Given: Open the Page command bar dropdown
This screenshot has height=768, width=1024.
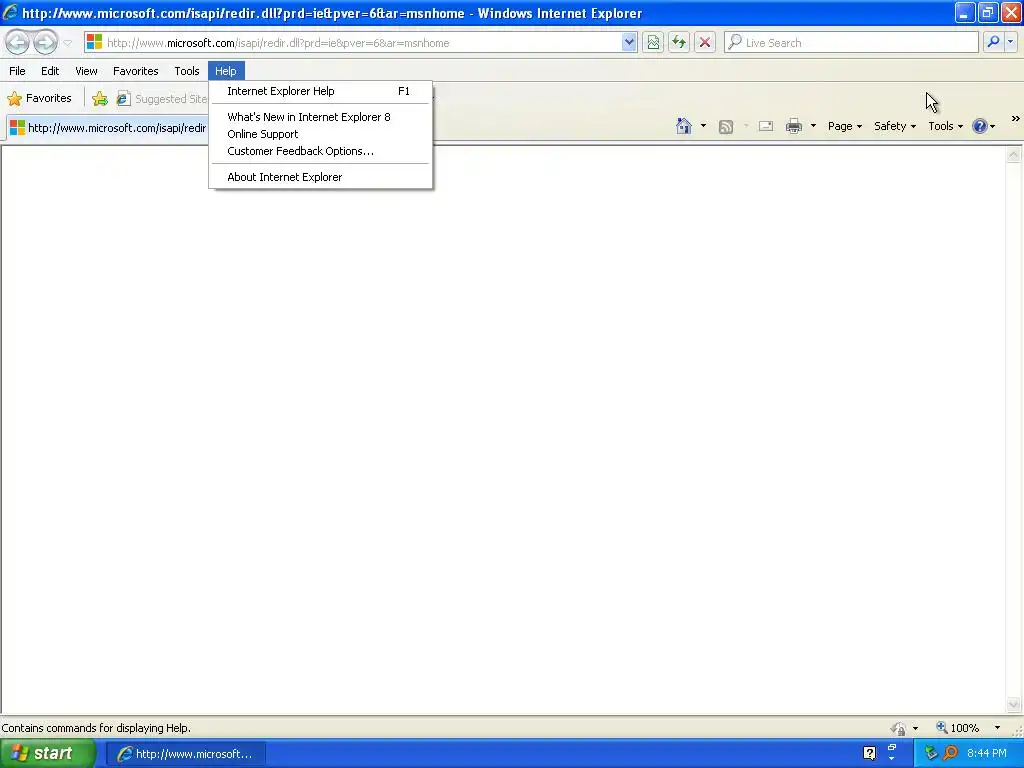Looking at the screenshot, I should (x=844, y=126).
